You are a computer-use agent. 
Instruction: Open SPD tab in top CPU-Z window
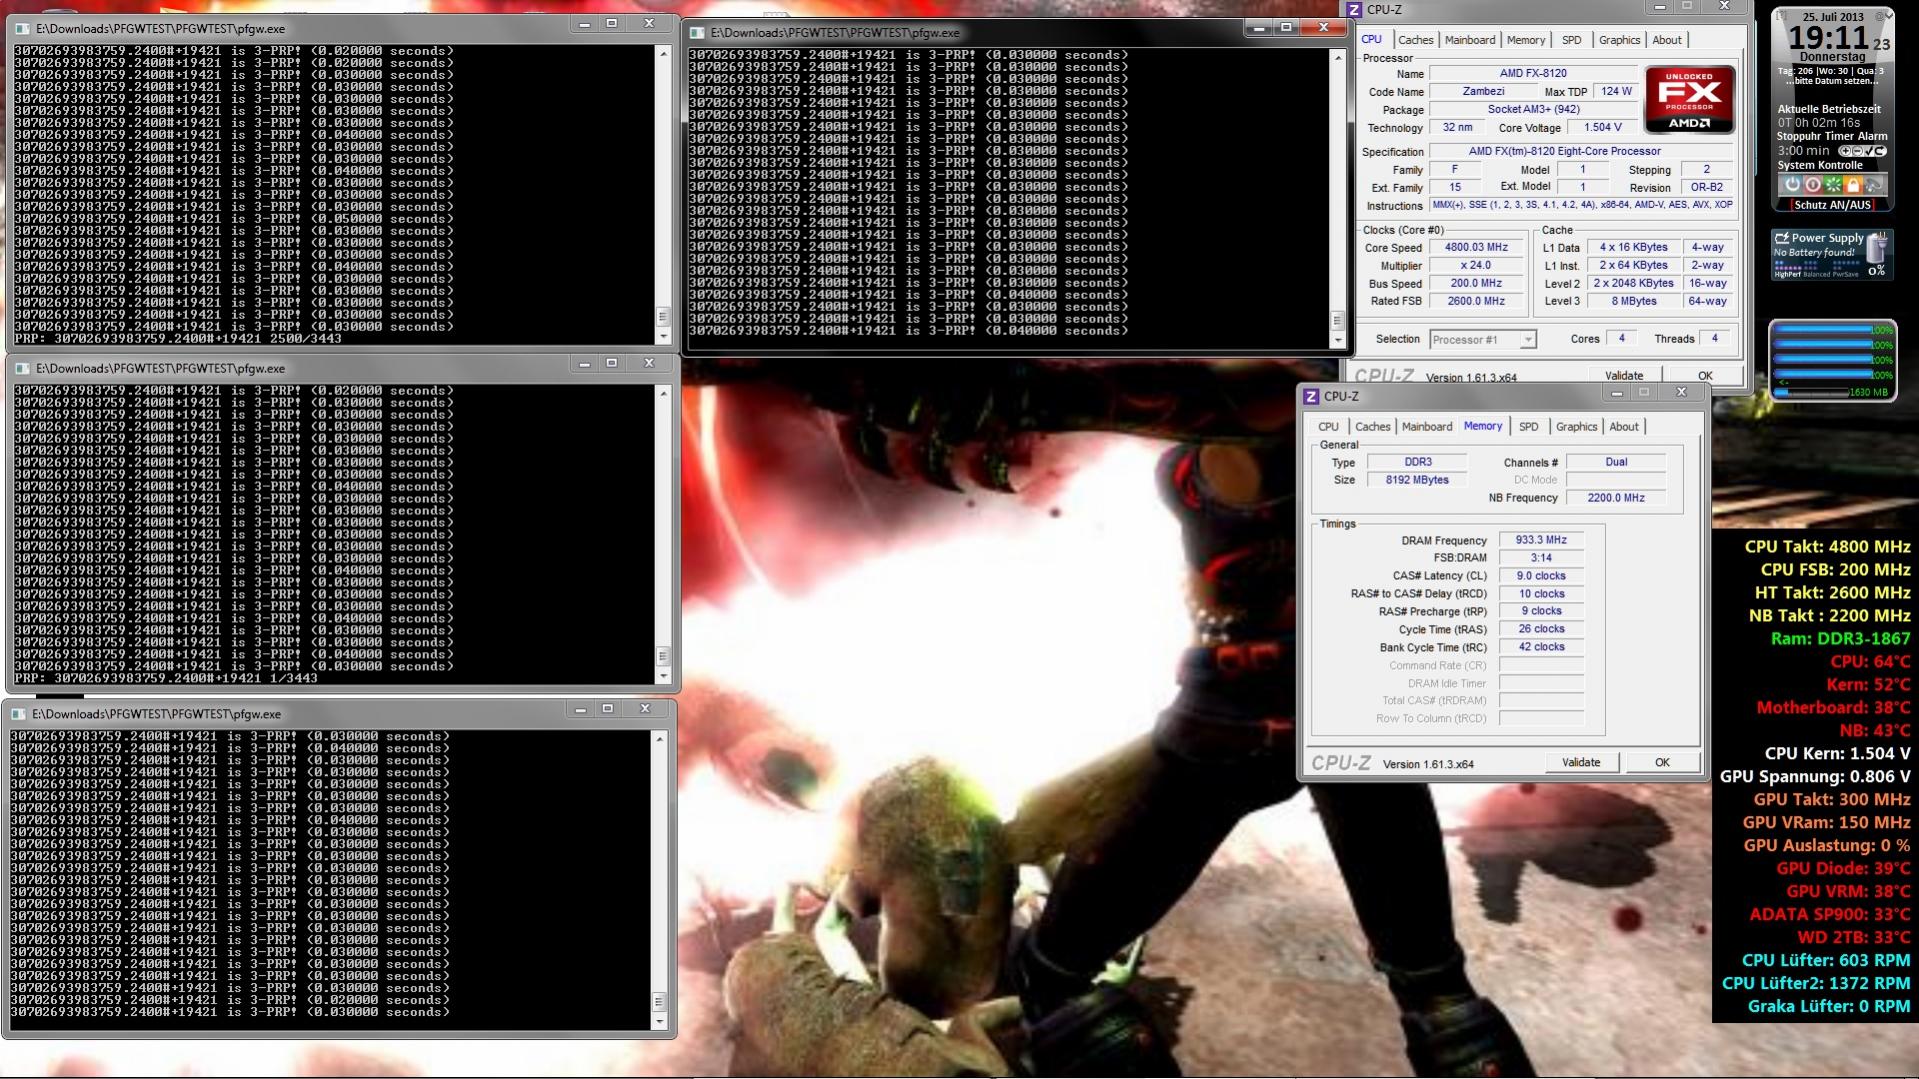[x=1572, y=40]
